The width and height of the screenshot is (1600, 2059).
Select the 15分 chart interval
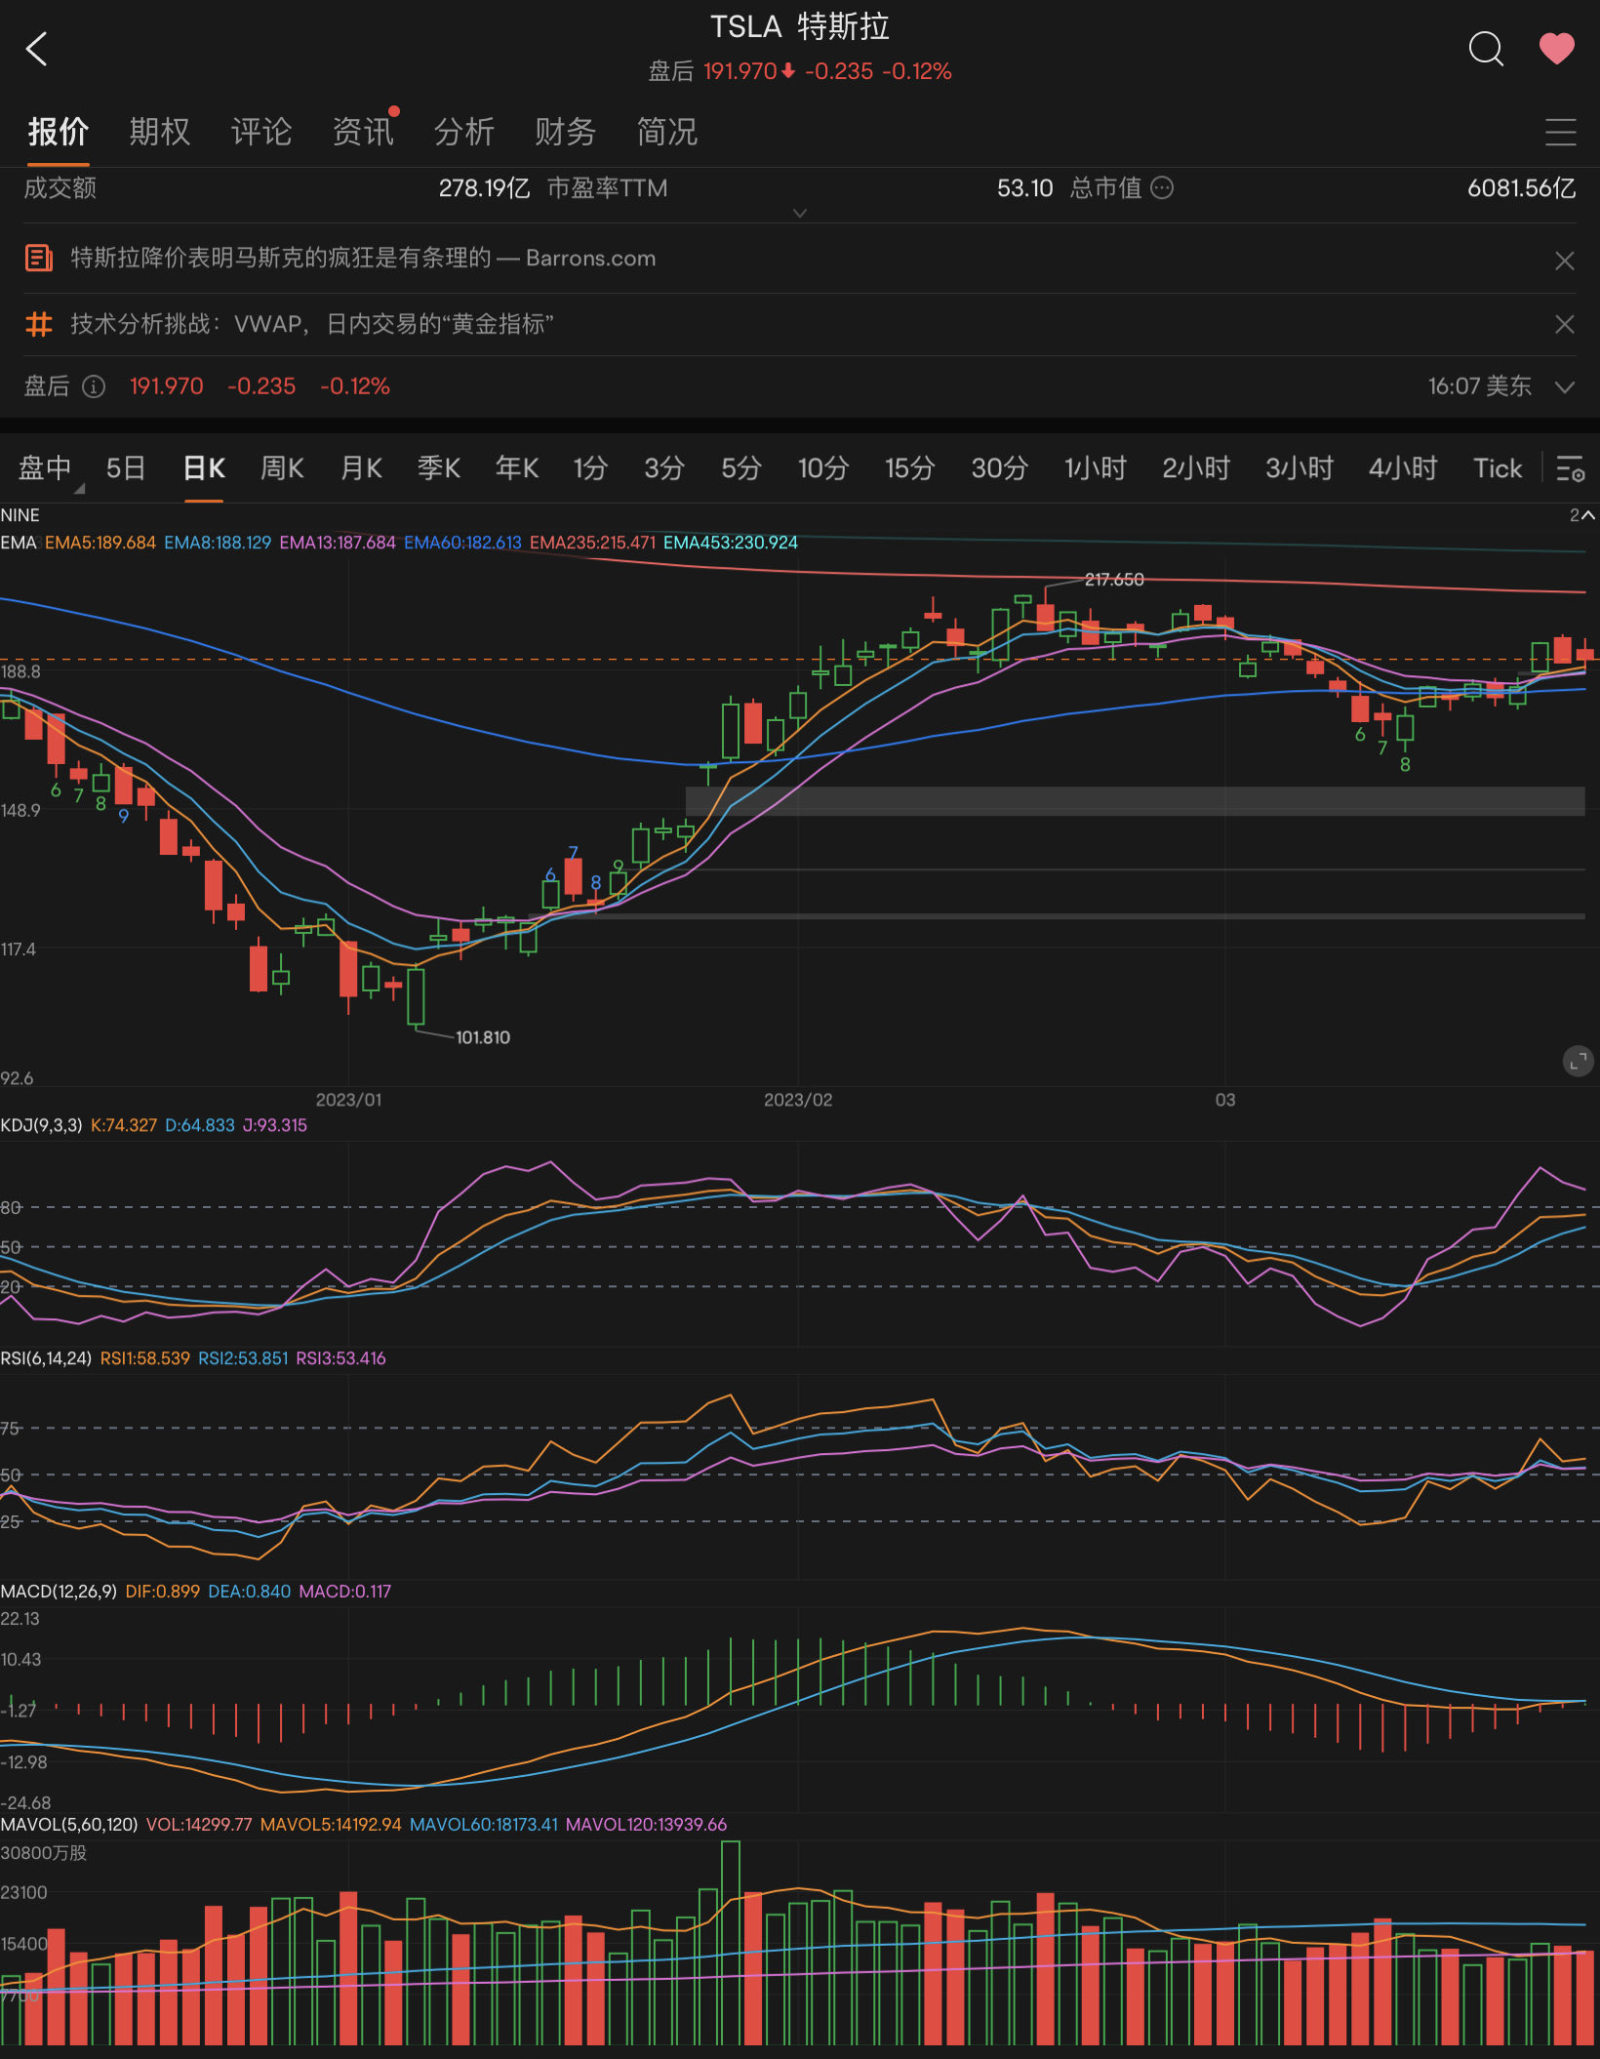910,468
